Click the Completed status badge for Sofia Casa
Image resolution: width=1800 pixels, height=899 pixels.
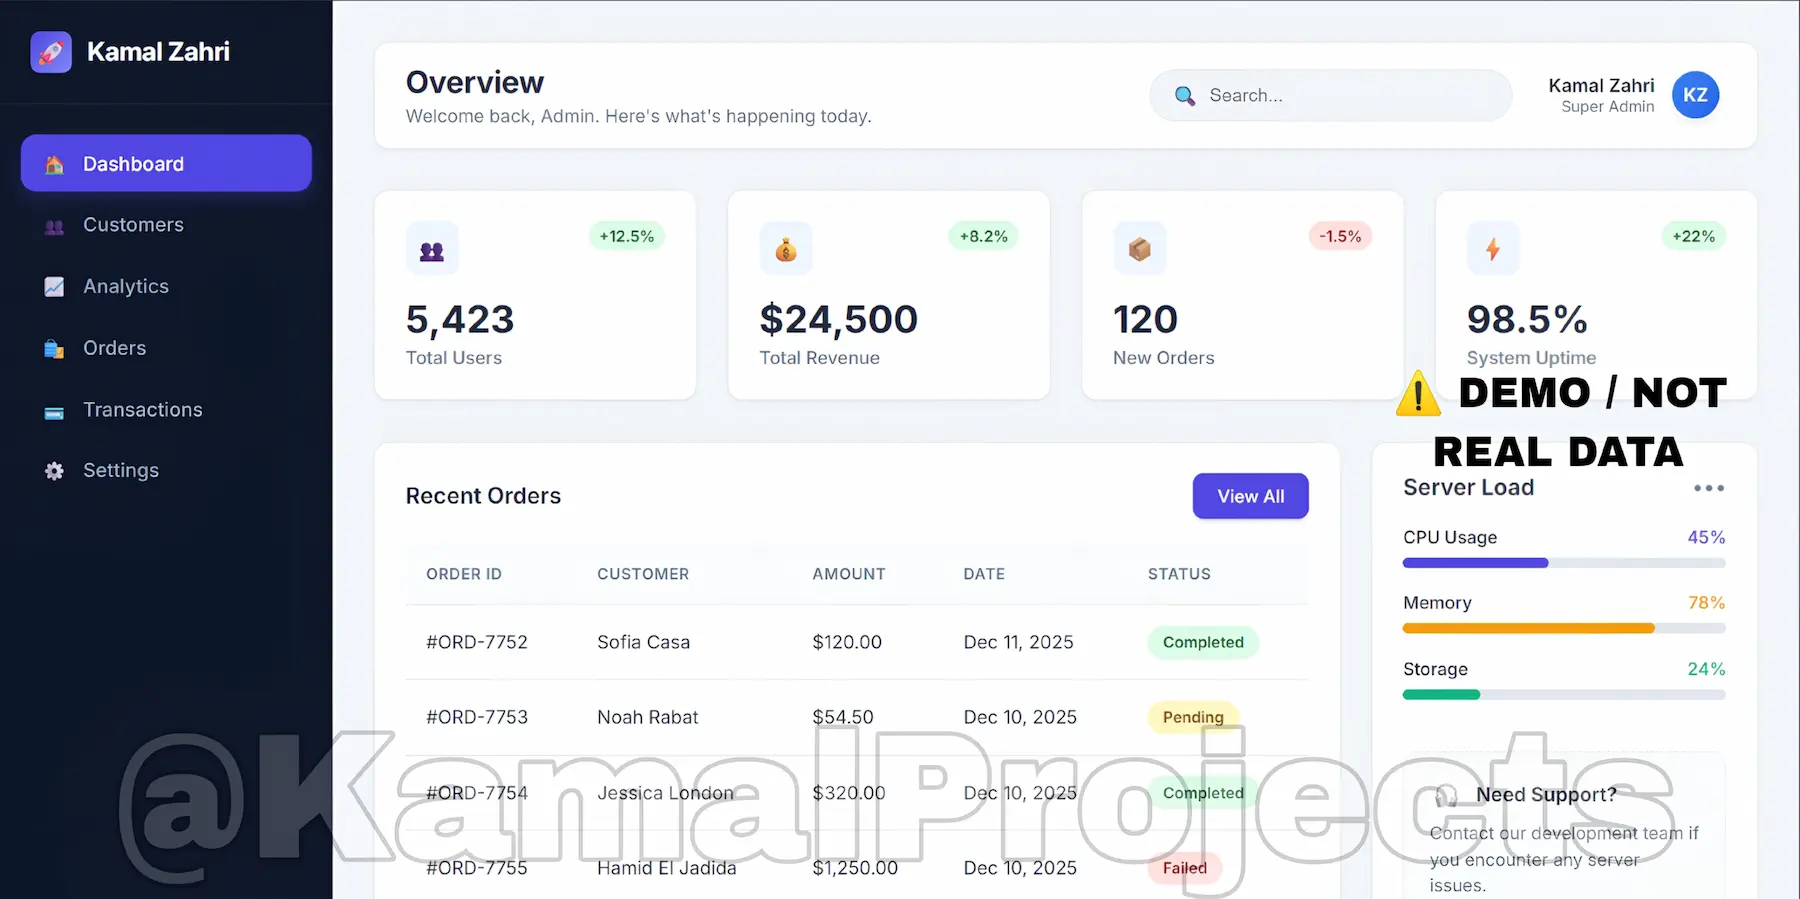pyautogui.click(x=1202, y=642)
